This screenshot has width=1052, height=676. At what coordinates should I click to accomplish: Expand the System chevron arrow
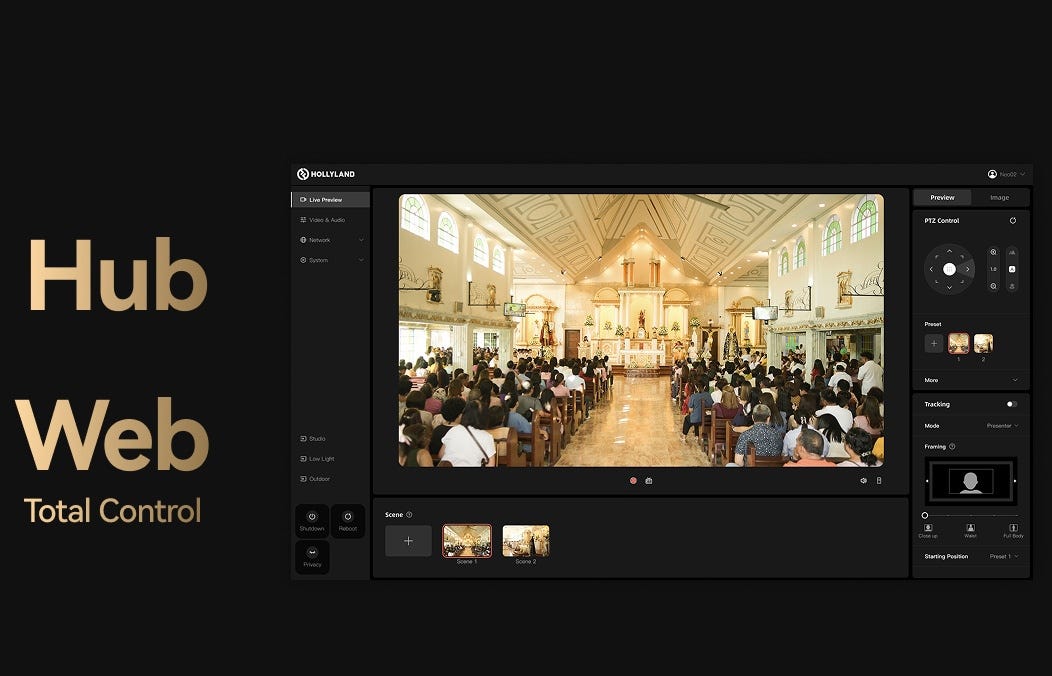362,260
